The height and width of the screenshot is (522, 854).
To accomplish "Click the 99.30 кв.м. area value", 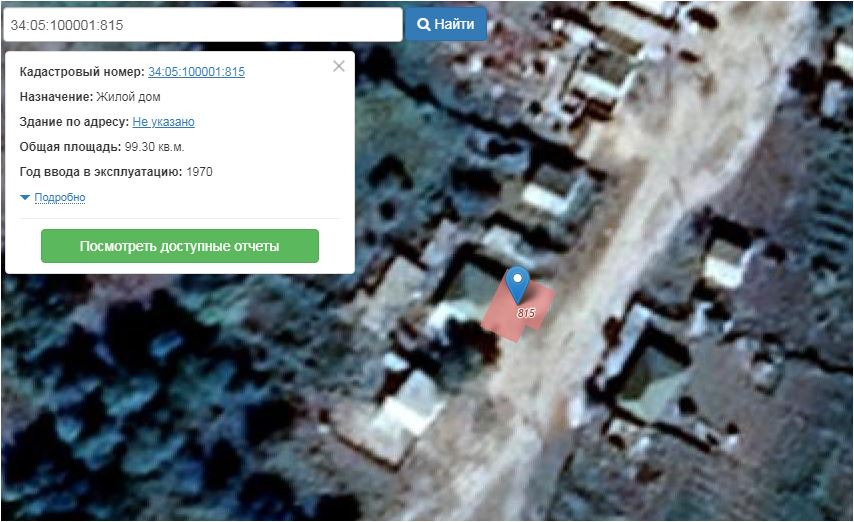I will (x=155, y=147).
